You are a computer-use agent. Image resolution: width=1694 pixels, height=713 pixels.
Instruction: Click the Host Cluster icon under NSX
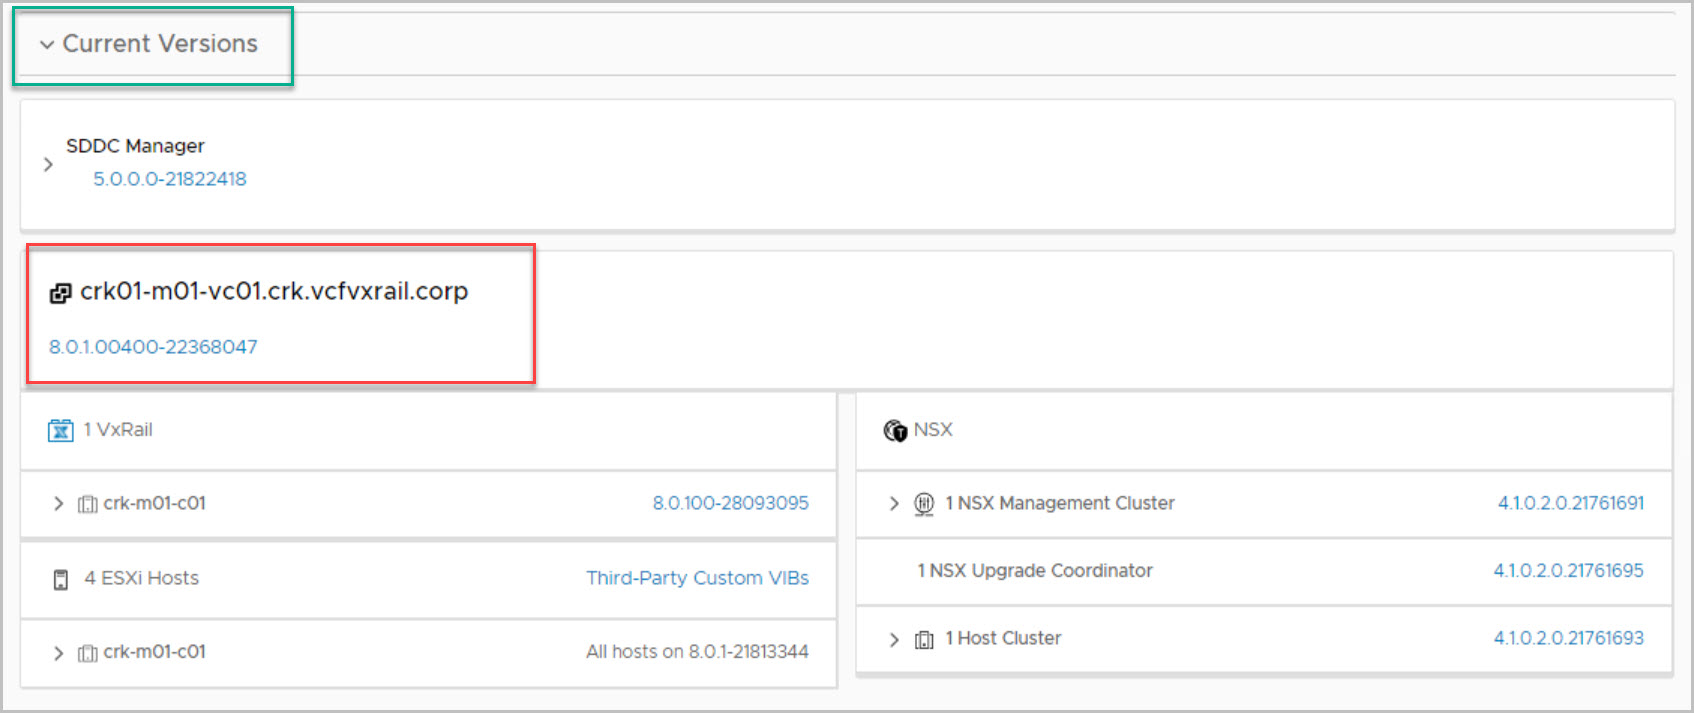click(924, 639)
